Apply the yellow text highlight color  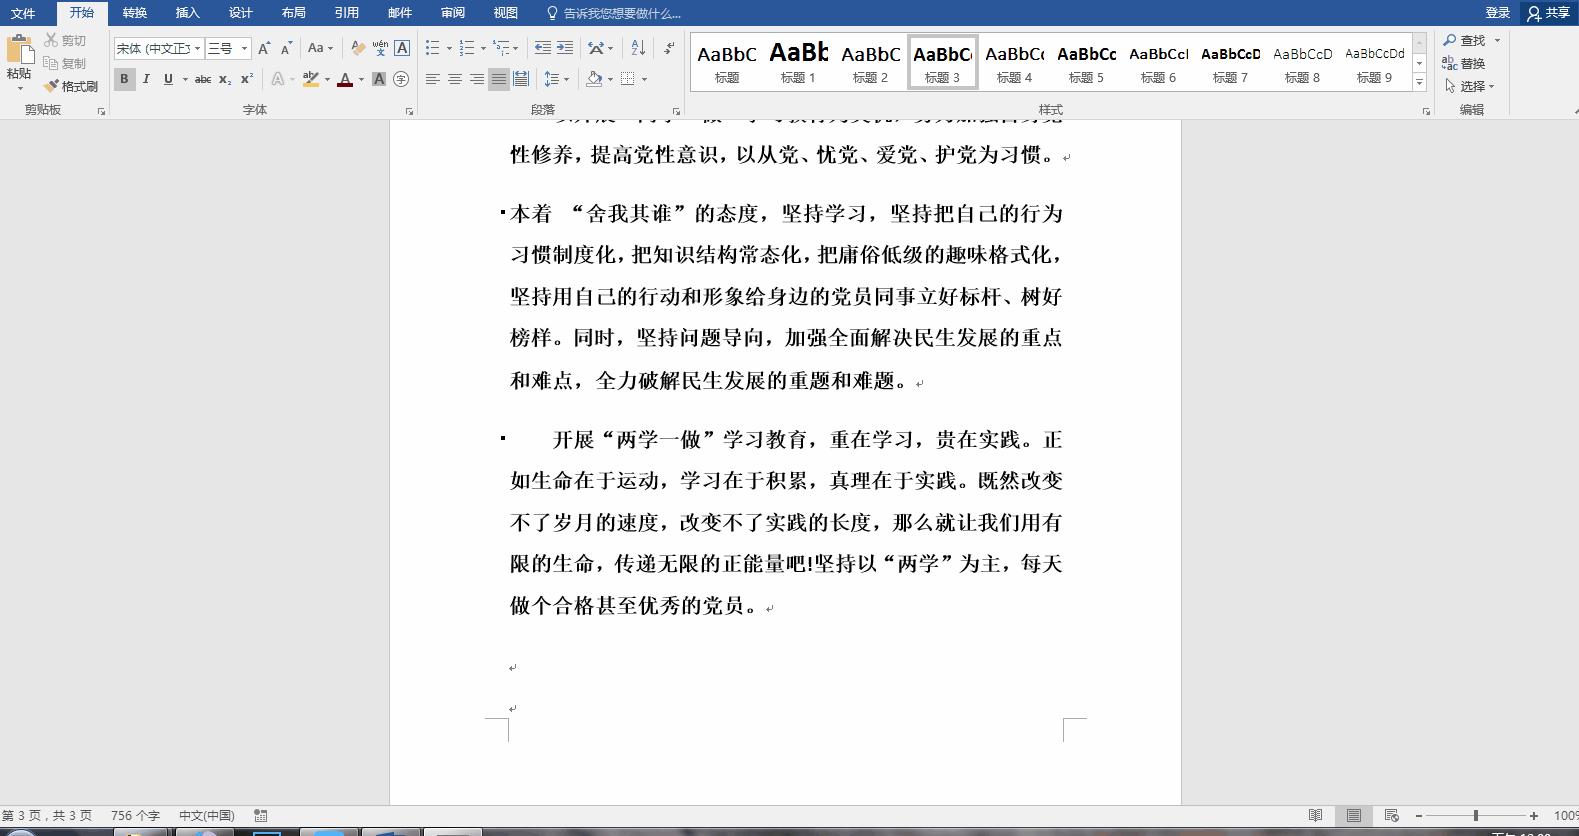pos(310,79)
